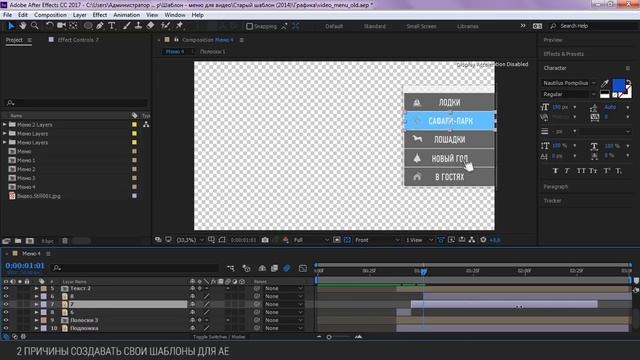This screenshot has height=360, width=640.
Task: Expand the Подложка layer properties
Action: (36, 328)
